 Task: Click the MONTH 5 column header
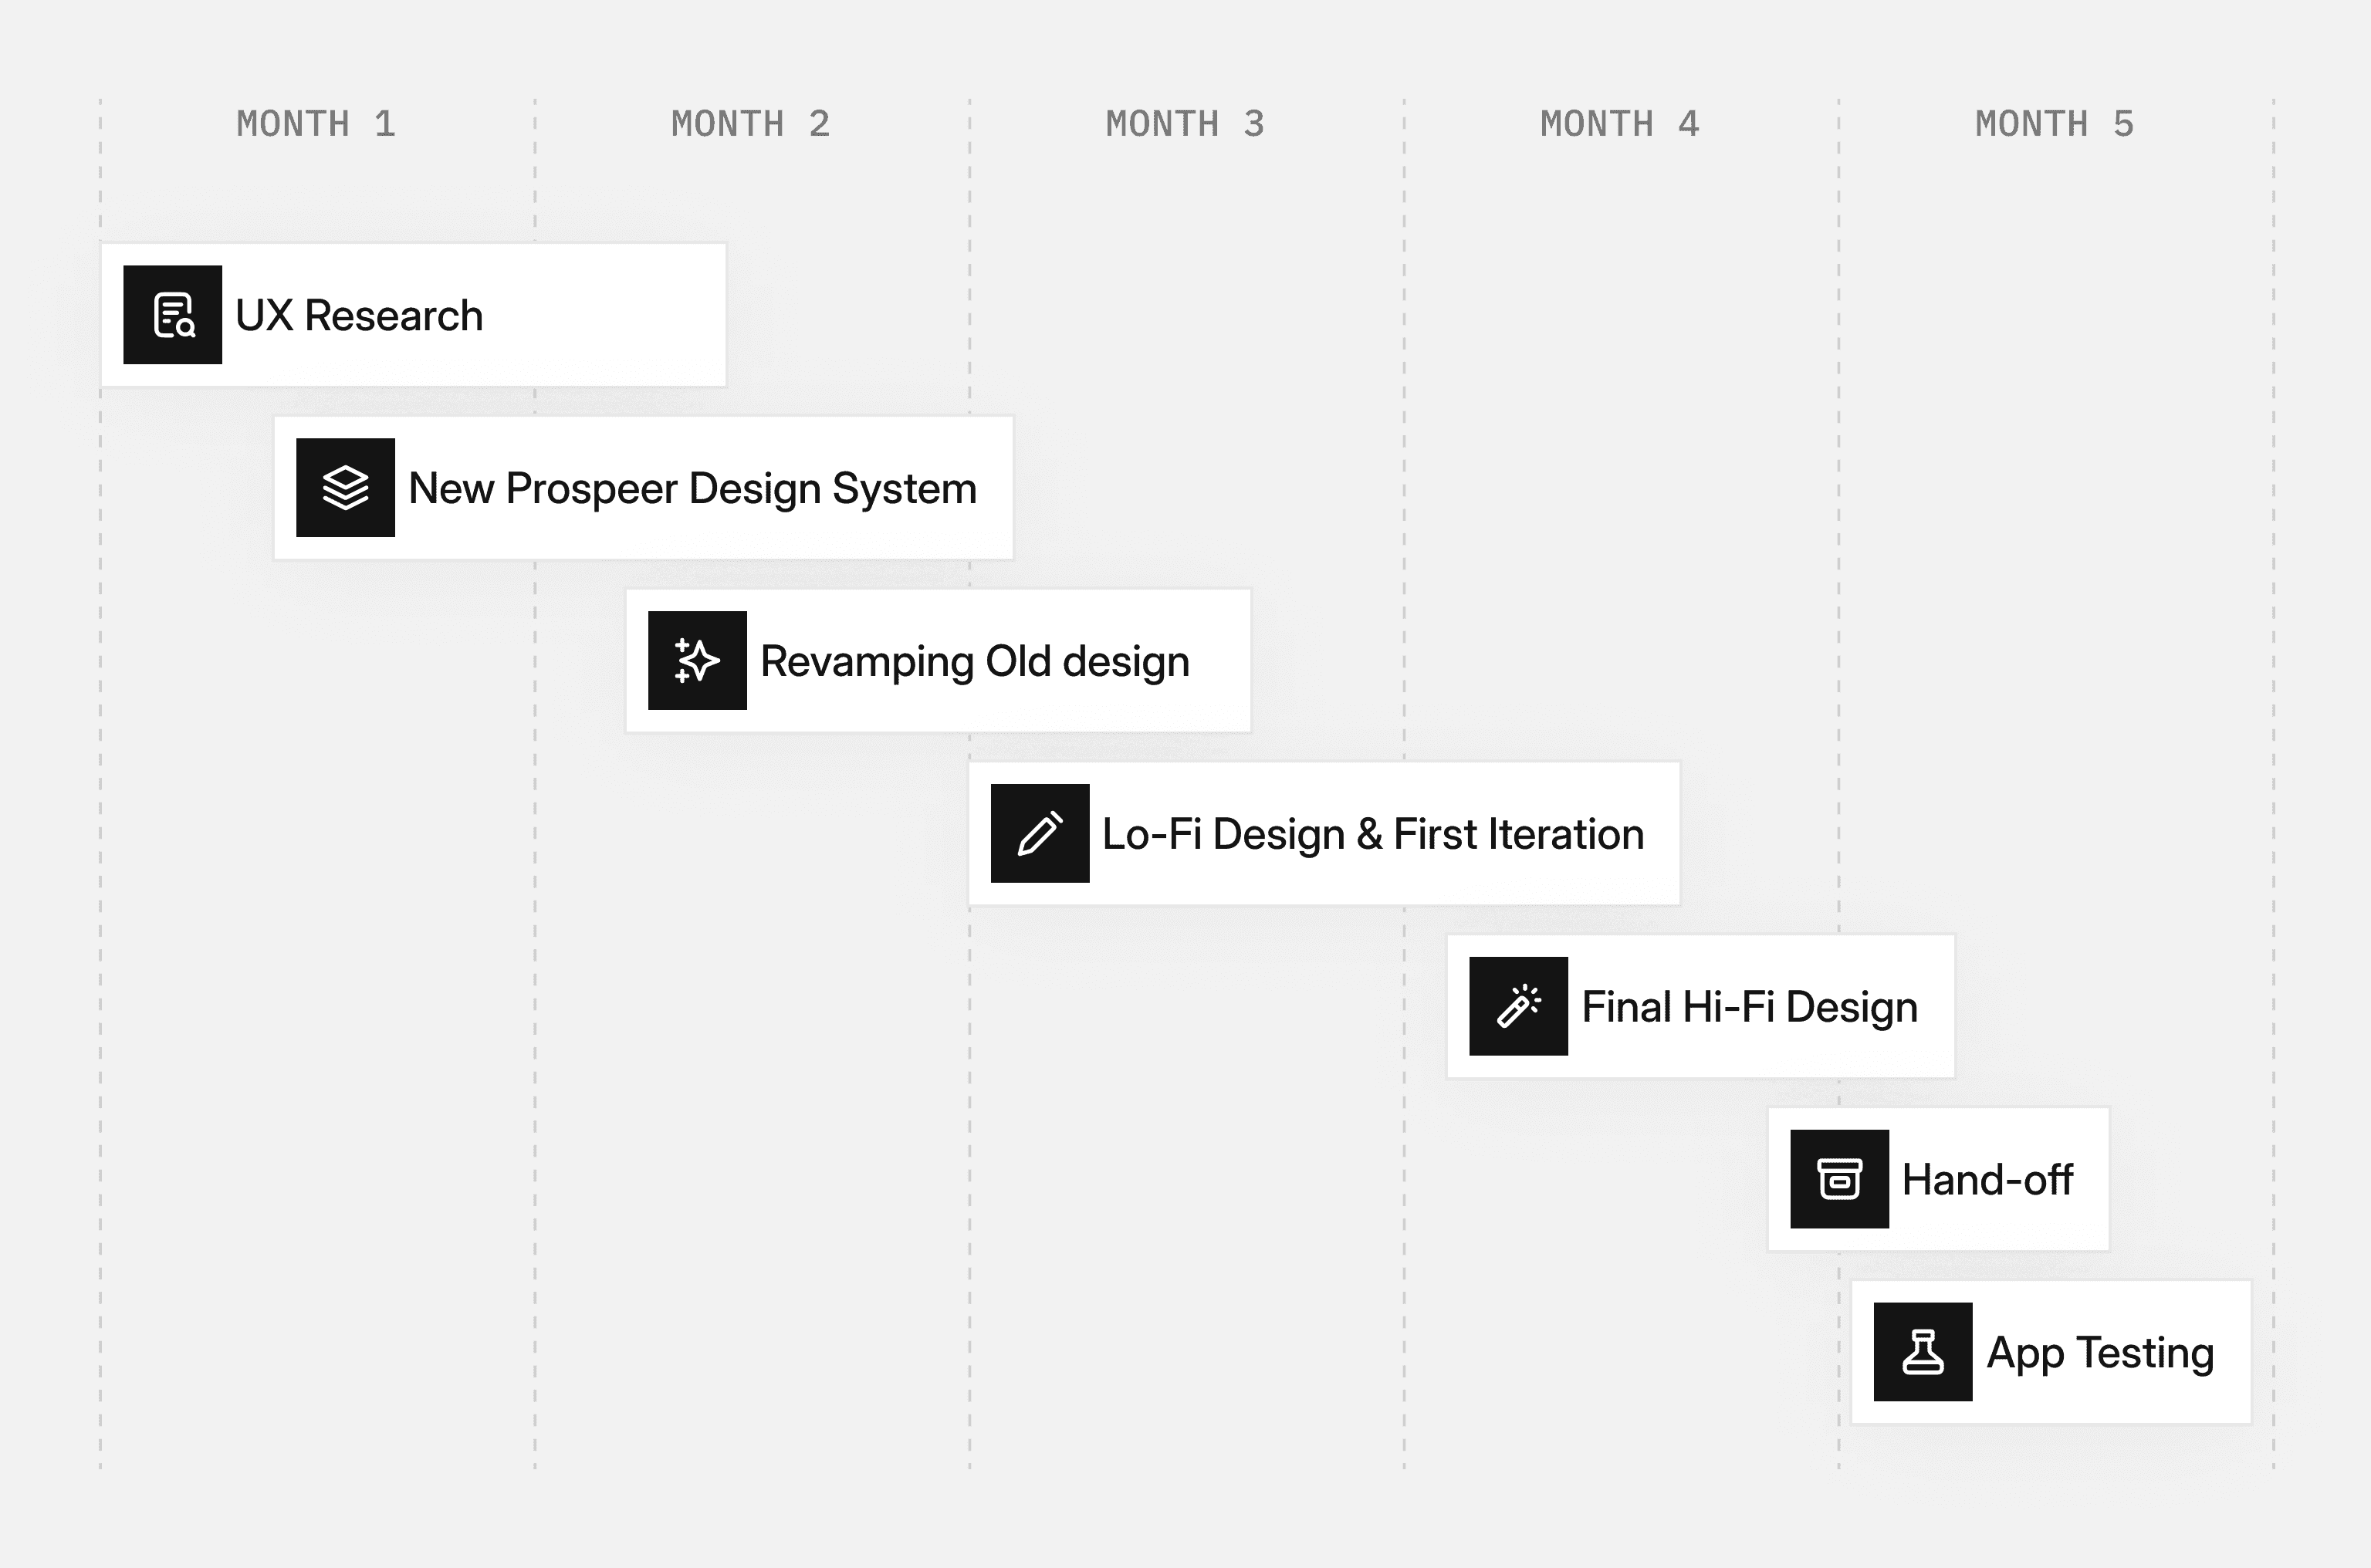tap(2055, 124)
